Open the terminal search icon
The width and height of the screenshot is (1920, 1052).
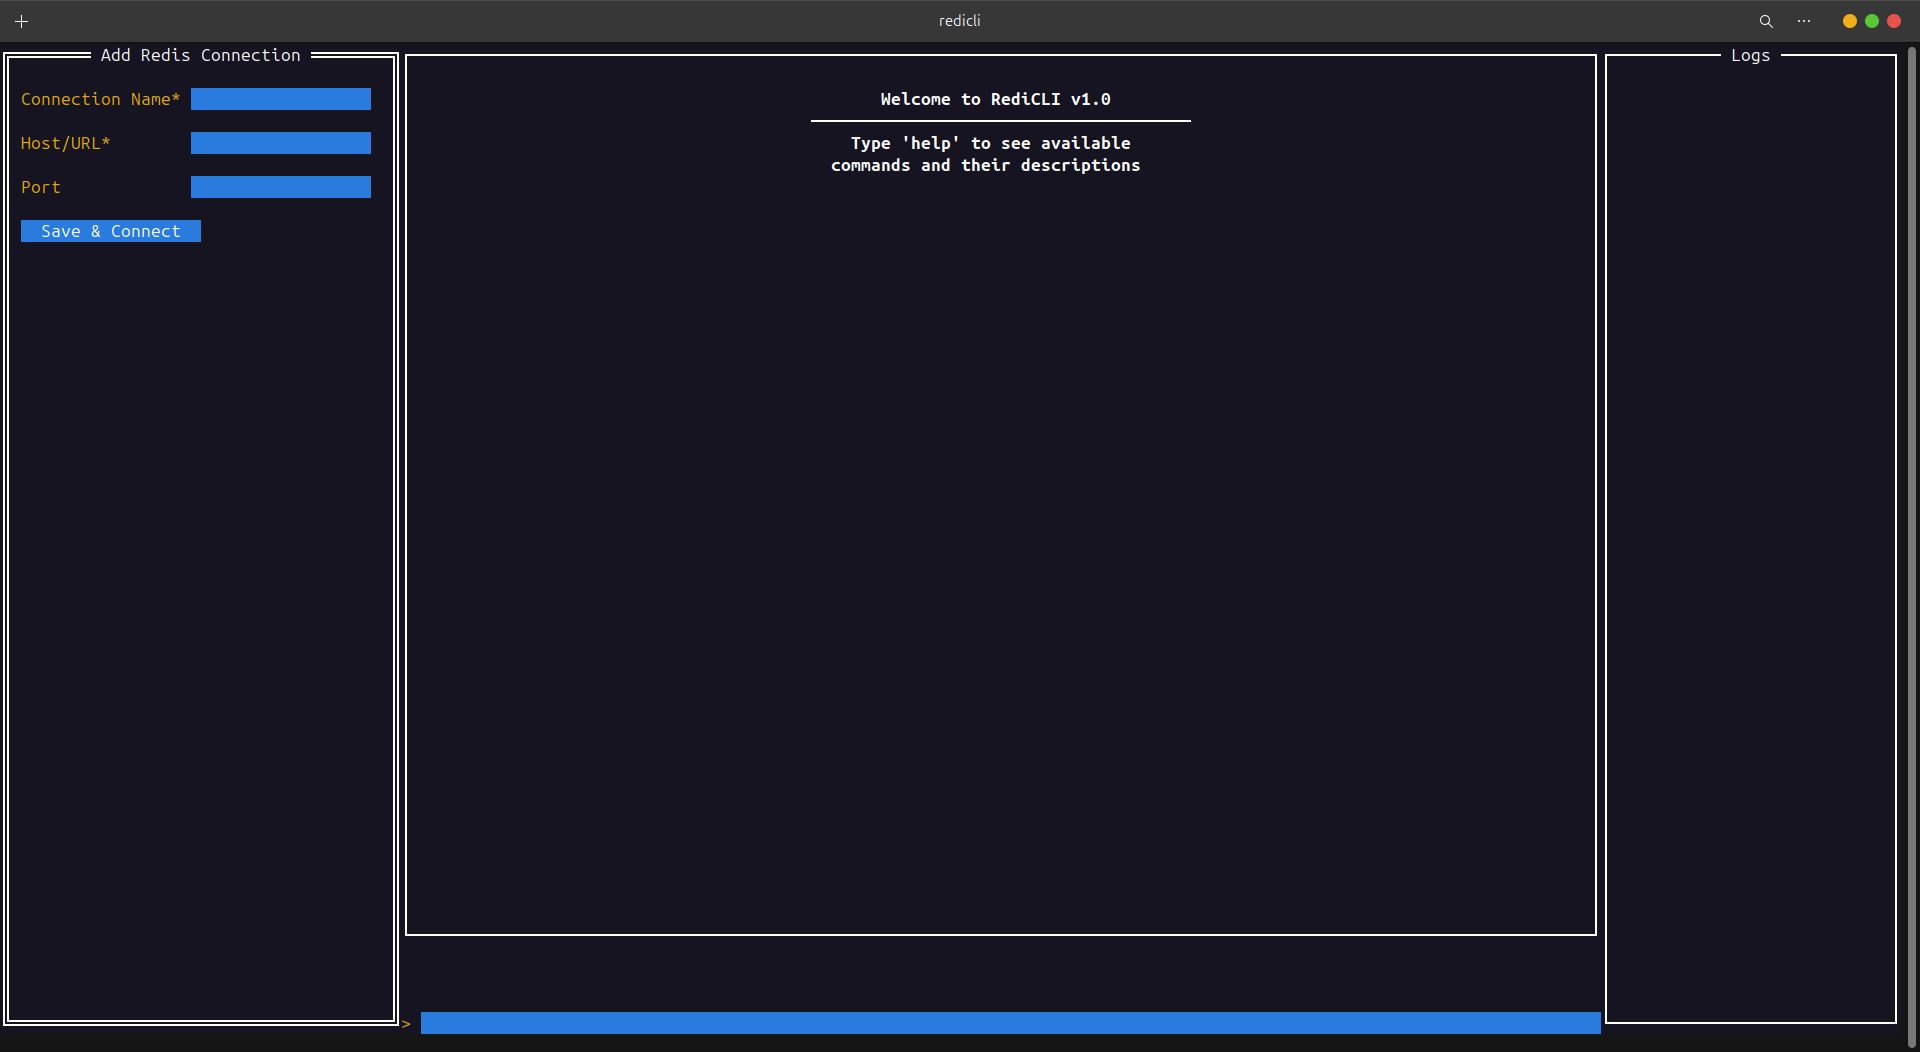pos(1766,21)
